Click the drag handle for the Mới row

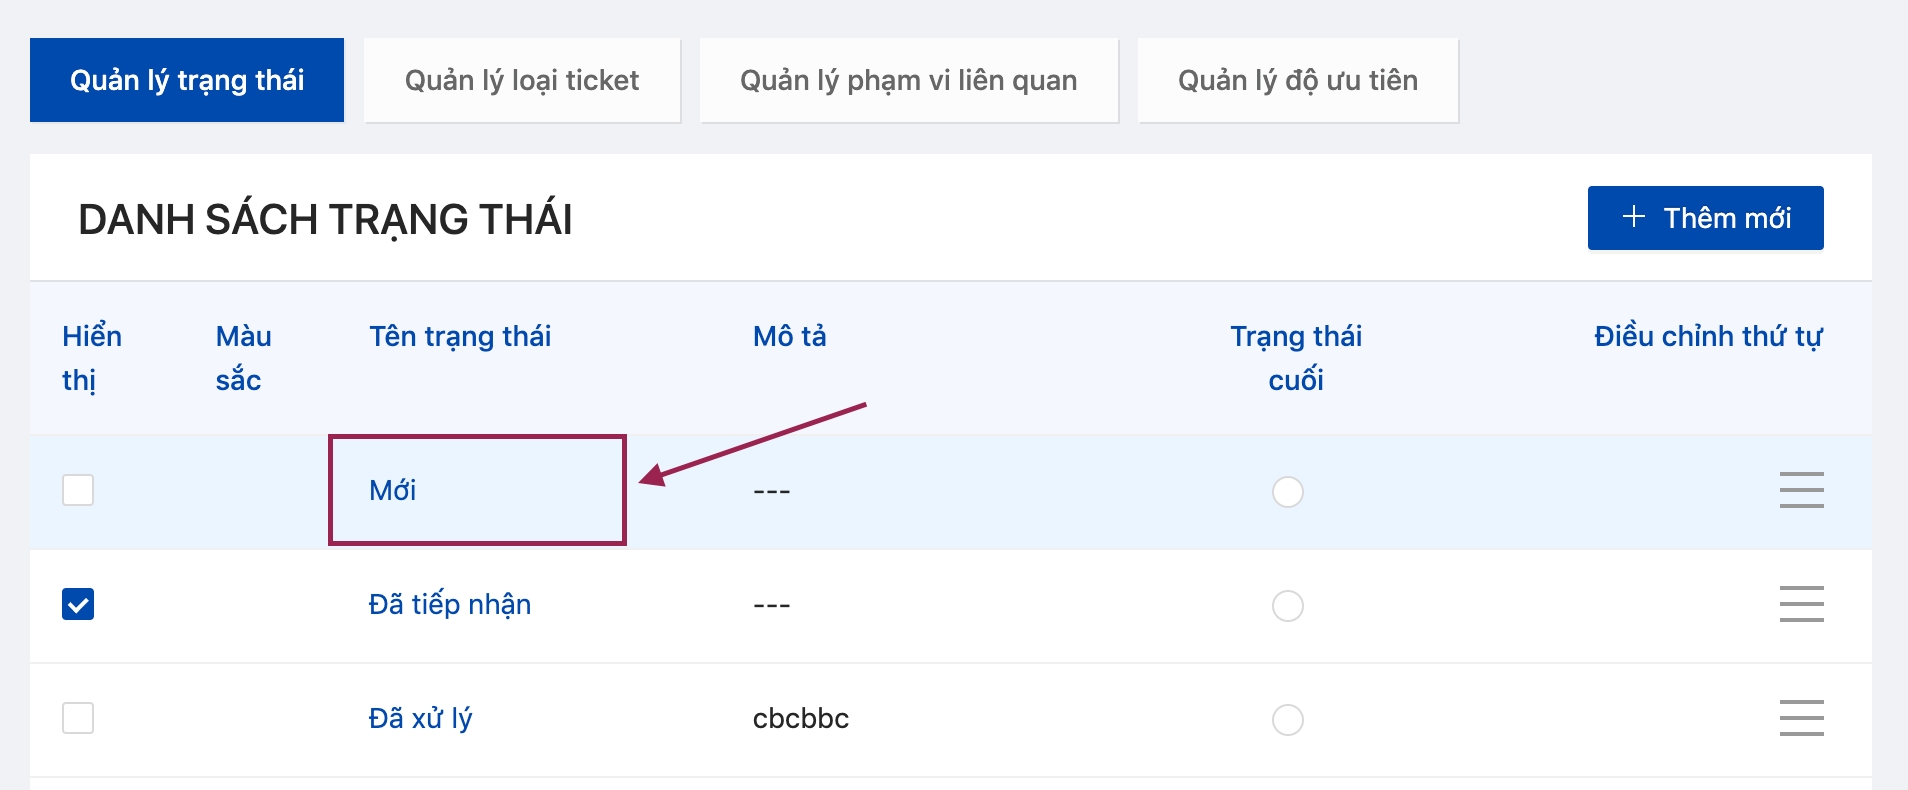(1801, 490)
